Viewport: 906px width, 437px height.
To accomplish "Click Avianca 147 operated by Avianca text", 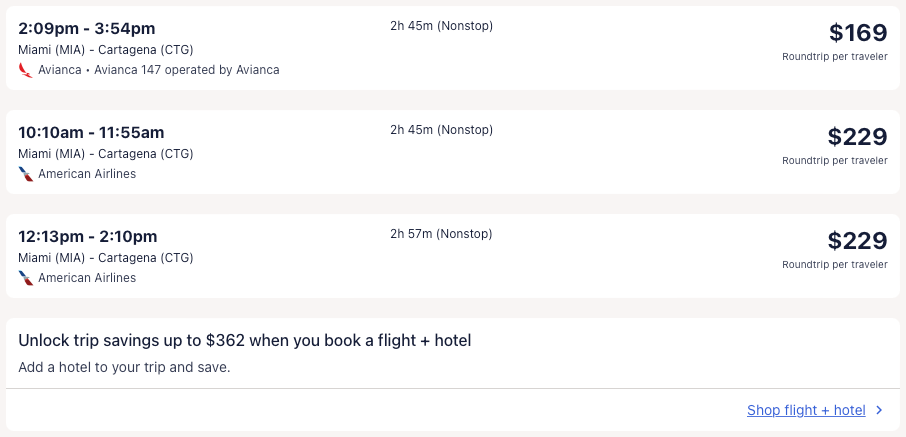I will [x=187, y=70].
